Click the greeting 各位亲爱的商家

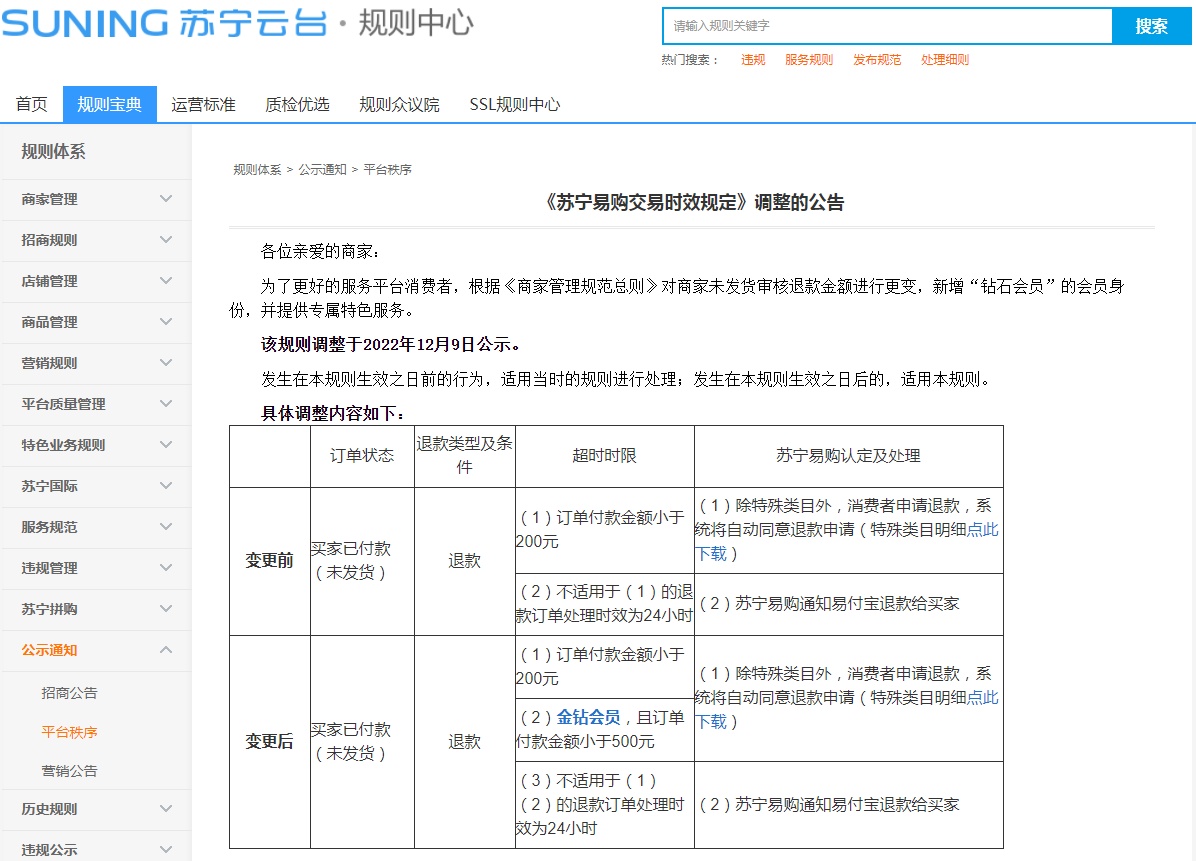click(320, 252)
